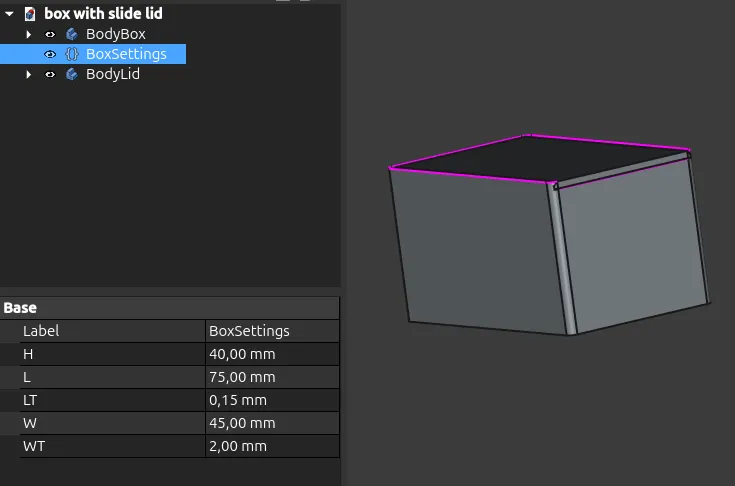
Task: Select 'box with slide lid' document label
Action: pos(103,14)
